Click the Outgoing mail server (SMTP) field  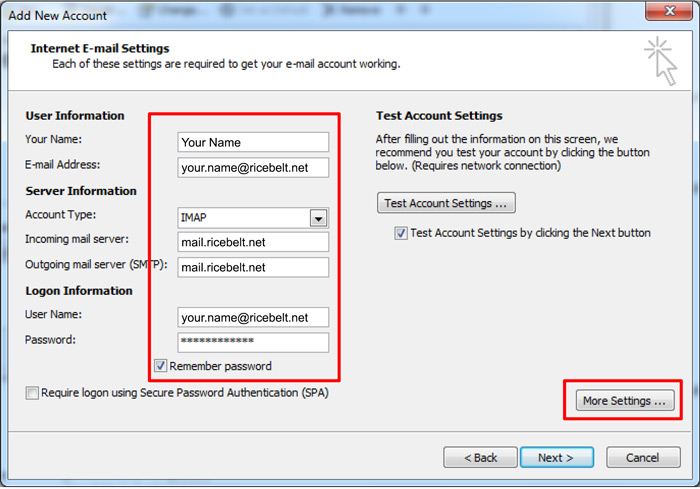(x=253, y=267)
